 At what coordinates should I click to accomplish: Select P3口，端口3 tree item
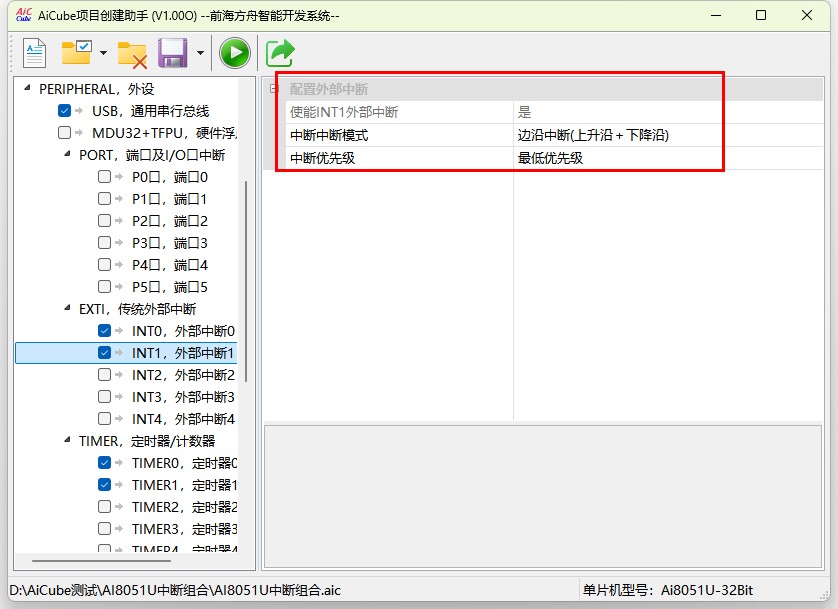170,243
